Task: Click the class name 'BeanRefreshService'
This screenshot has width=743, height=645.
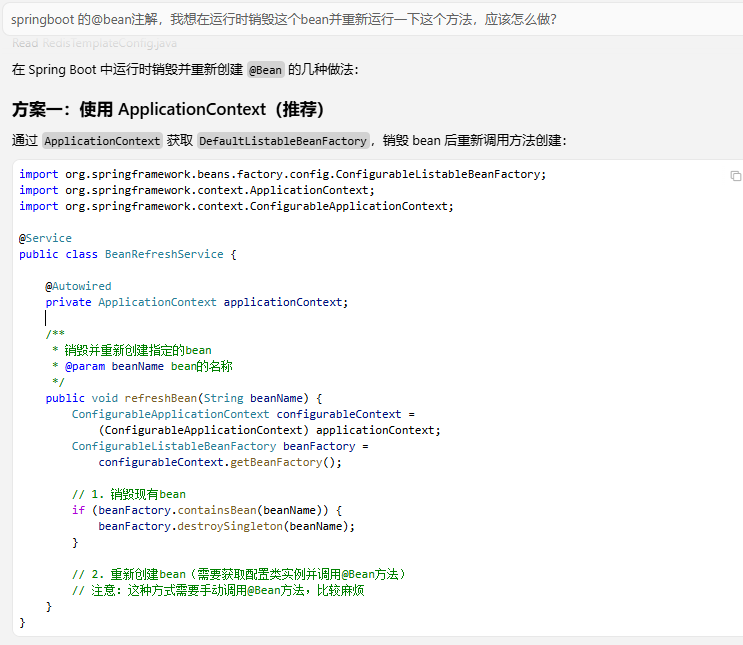Action: click(164, 254)
